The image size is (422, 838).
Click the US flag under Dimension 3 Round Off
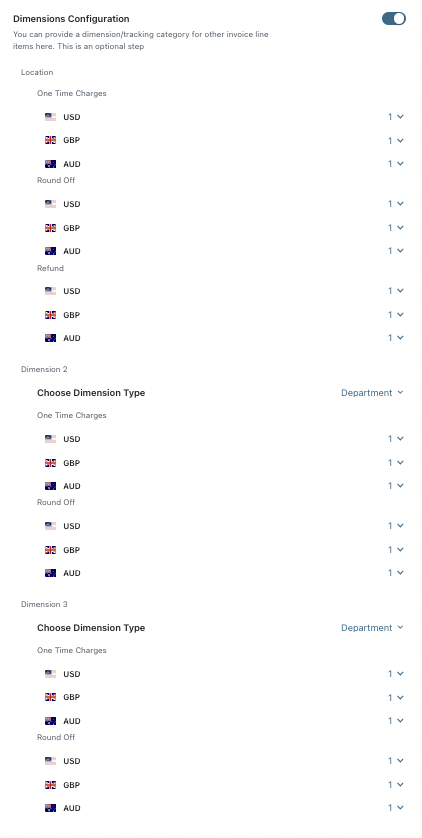[50, 761]
